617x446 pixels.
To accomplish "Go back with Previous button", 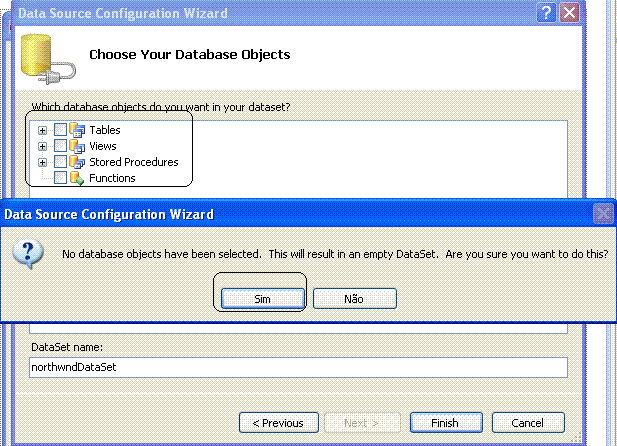I will point(279,423).
